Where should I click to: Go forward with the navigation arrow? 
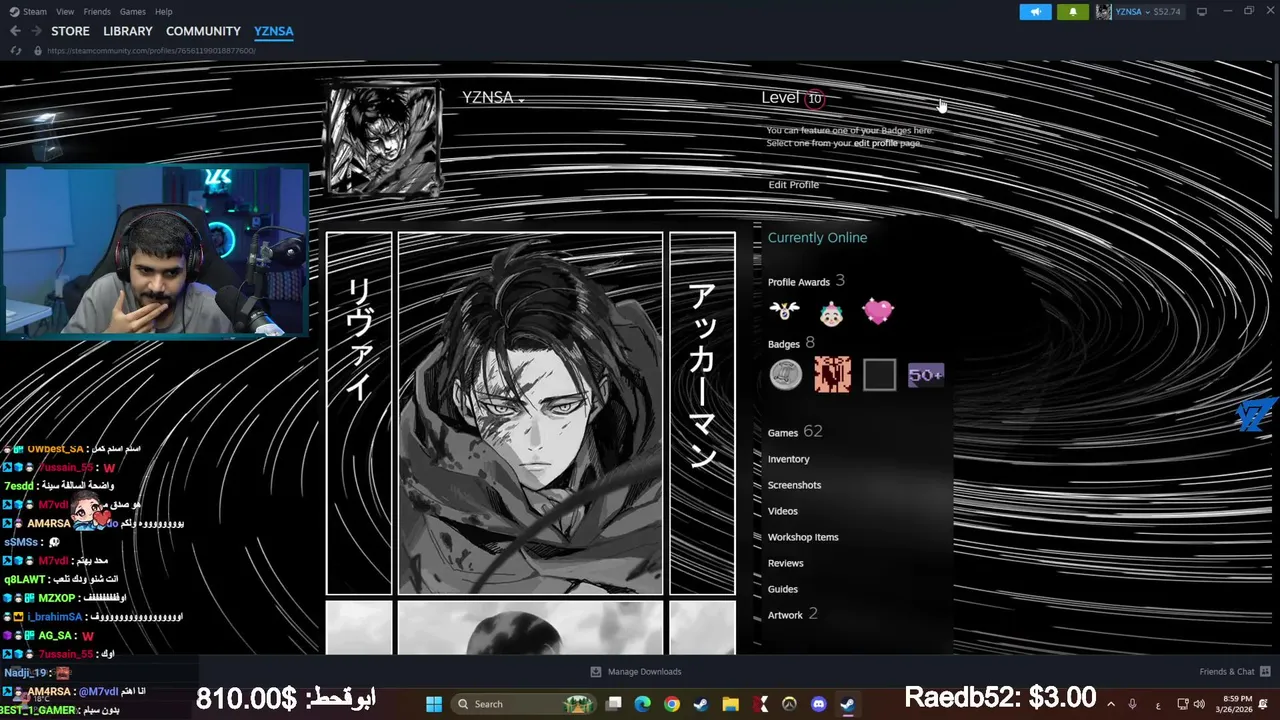(36, 31)
